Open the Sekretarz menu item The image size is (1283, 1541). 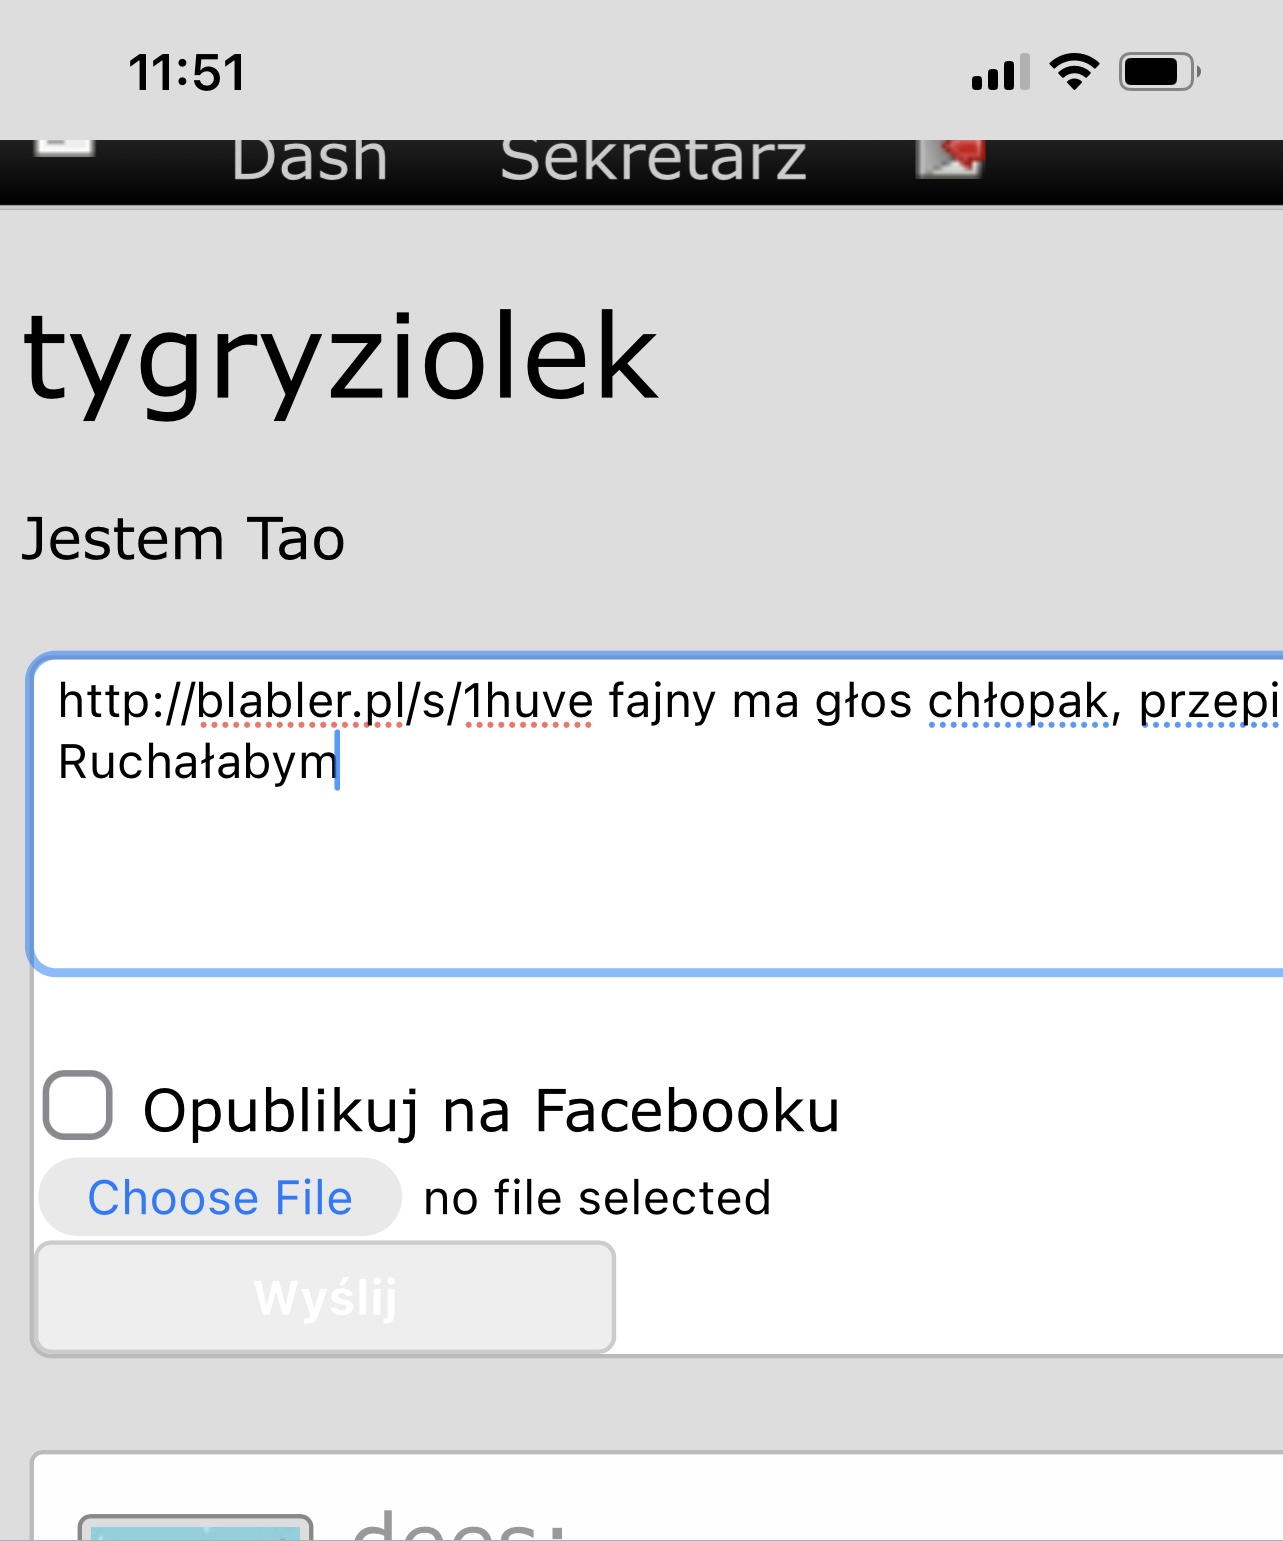[x=653, y=160]
